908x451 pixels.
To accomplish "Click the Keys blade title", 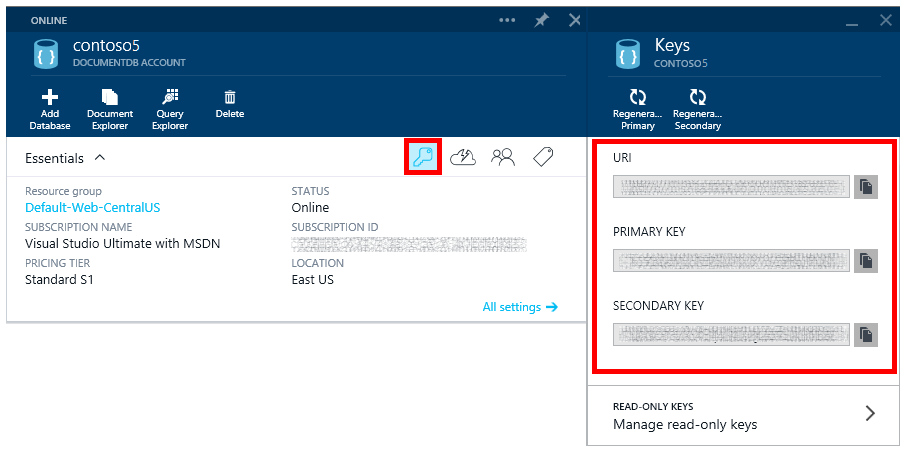I will 672,45.
